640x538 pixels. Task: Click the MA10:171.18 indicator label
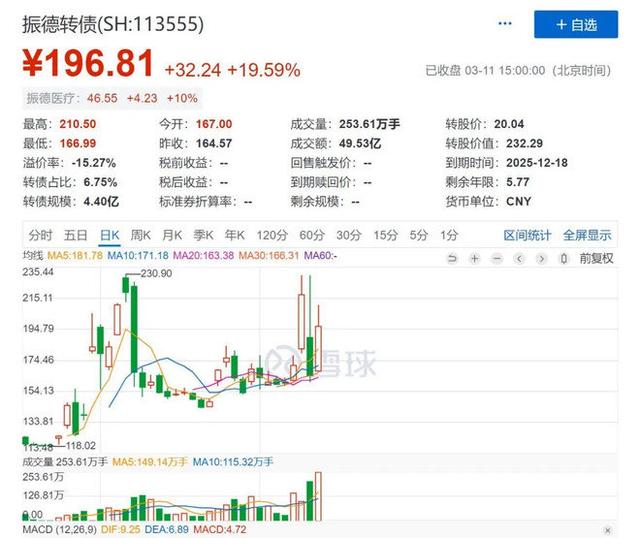138,256
